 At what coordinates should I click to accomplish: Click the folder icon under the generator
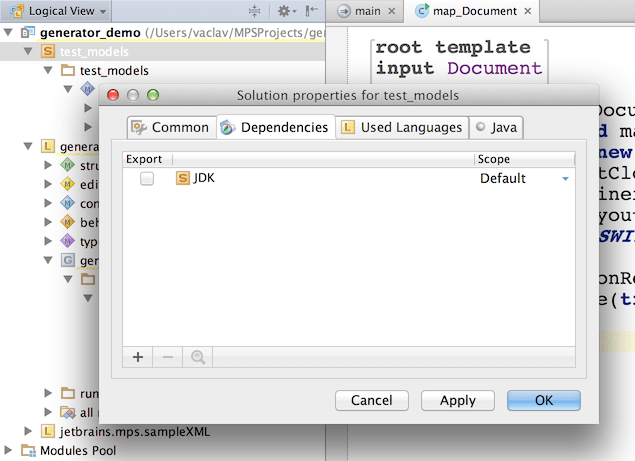coord(88,279)
